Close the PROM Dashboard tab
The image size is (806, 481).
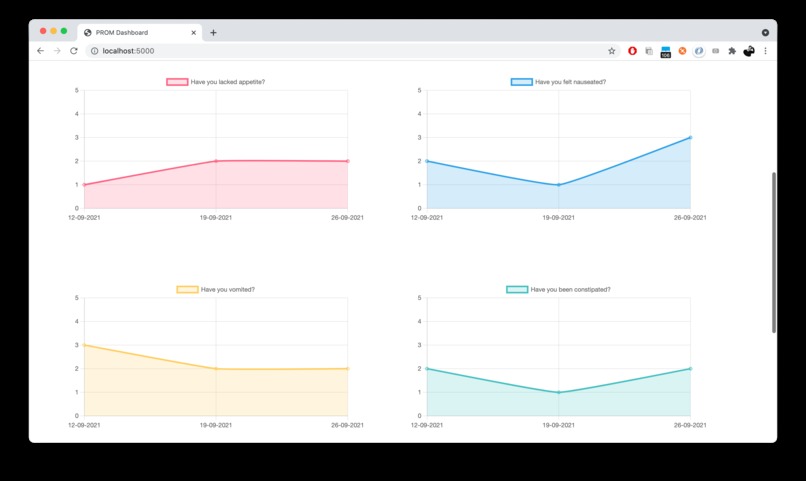coord(193,32)
